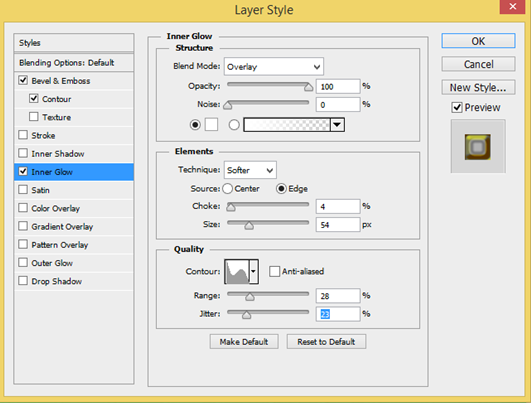Click the Size px input field
531x403 pixels.
pyautogui.click(x=338, y=225)
